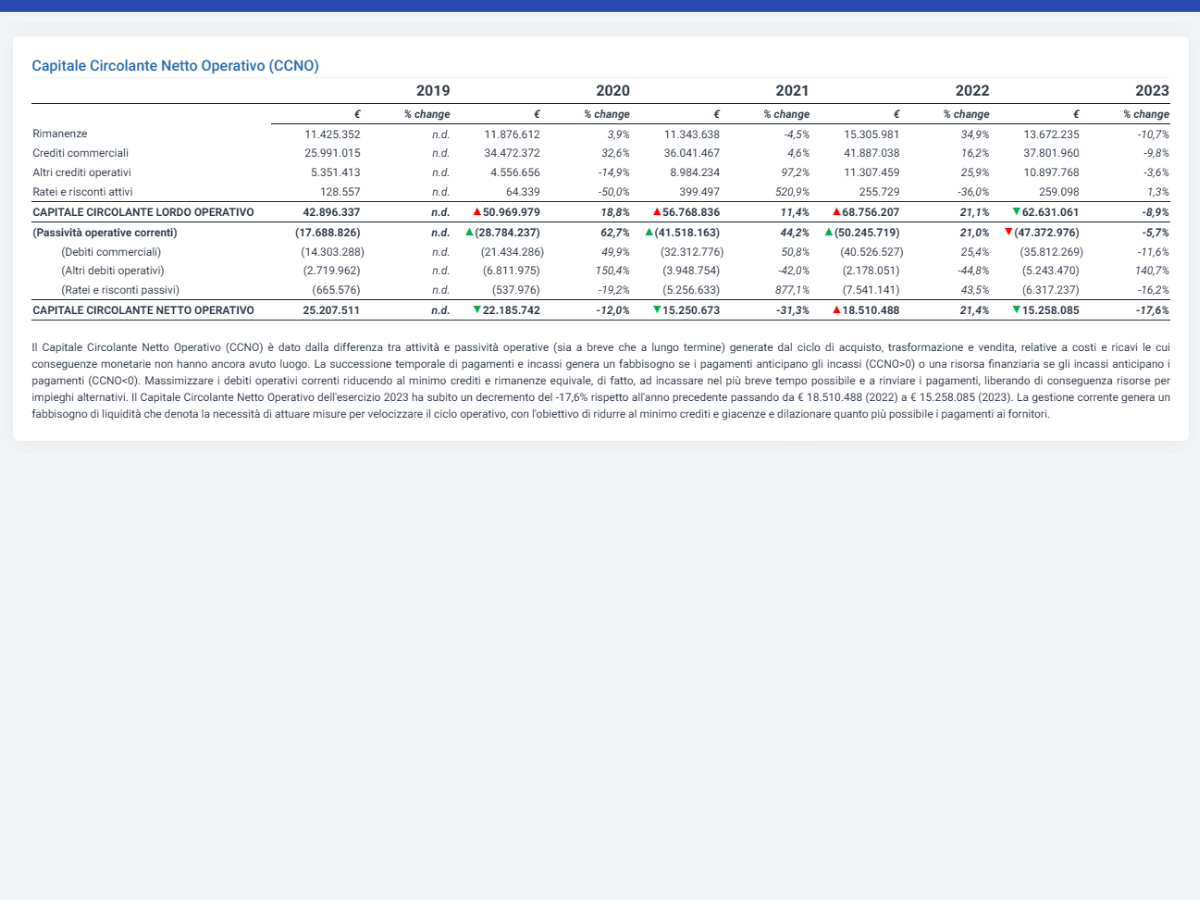The height and width of the screenshot is (900, 1200).
Task: Click the value 37.801.960
Action: tap(1052, 153)
